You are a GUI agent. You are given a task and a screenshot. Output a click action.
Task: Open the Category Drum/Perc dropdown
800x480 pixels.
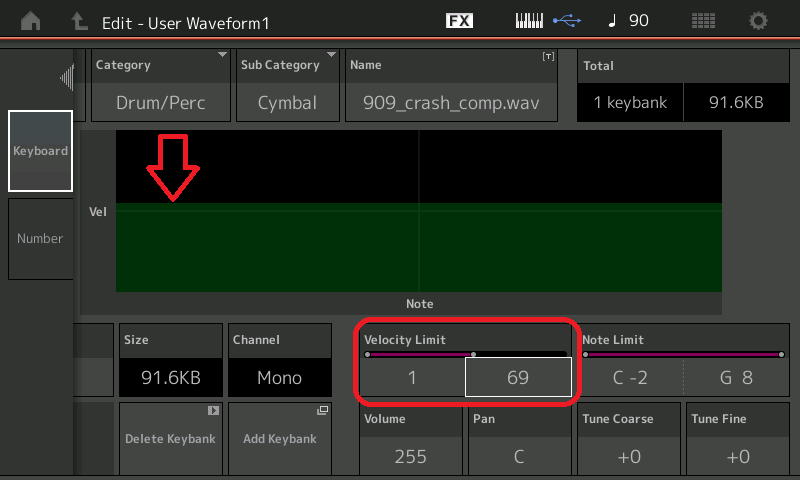160,101
